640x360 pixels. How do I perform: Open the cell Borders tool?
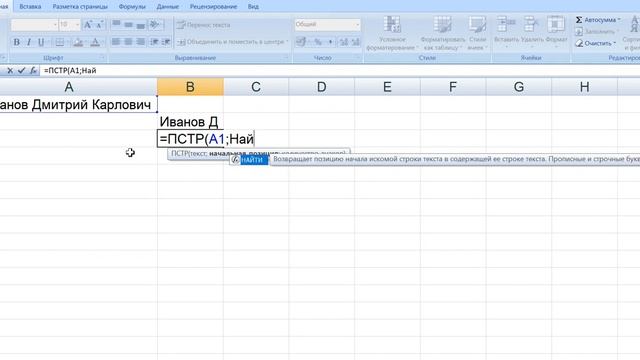click(x=60, y=42)
